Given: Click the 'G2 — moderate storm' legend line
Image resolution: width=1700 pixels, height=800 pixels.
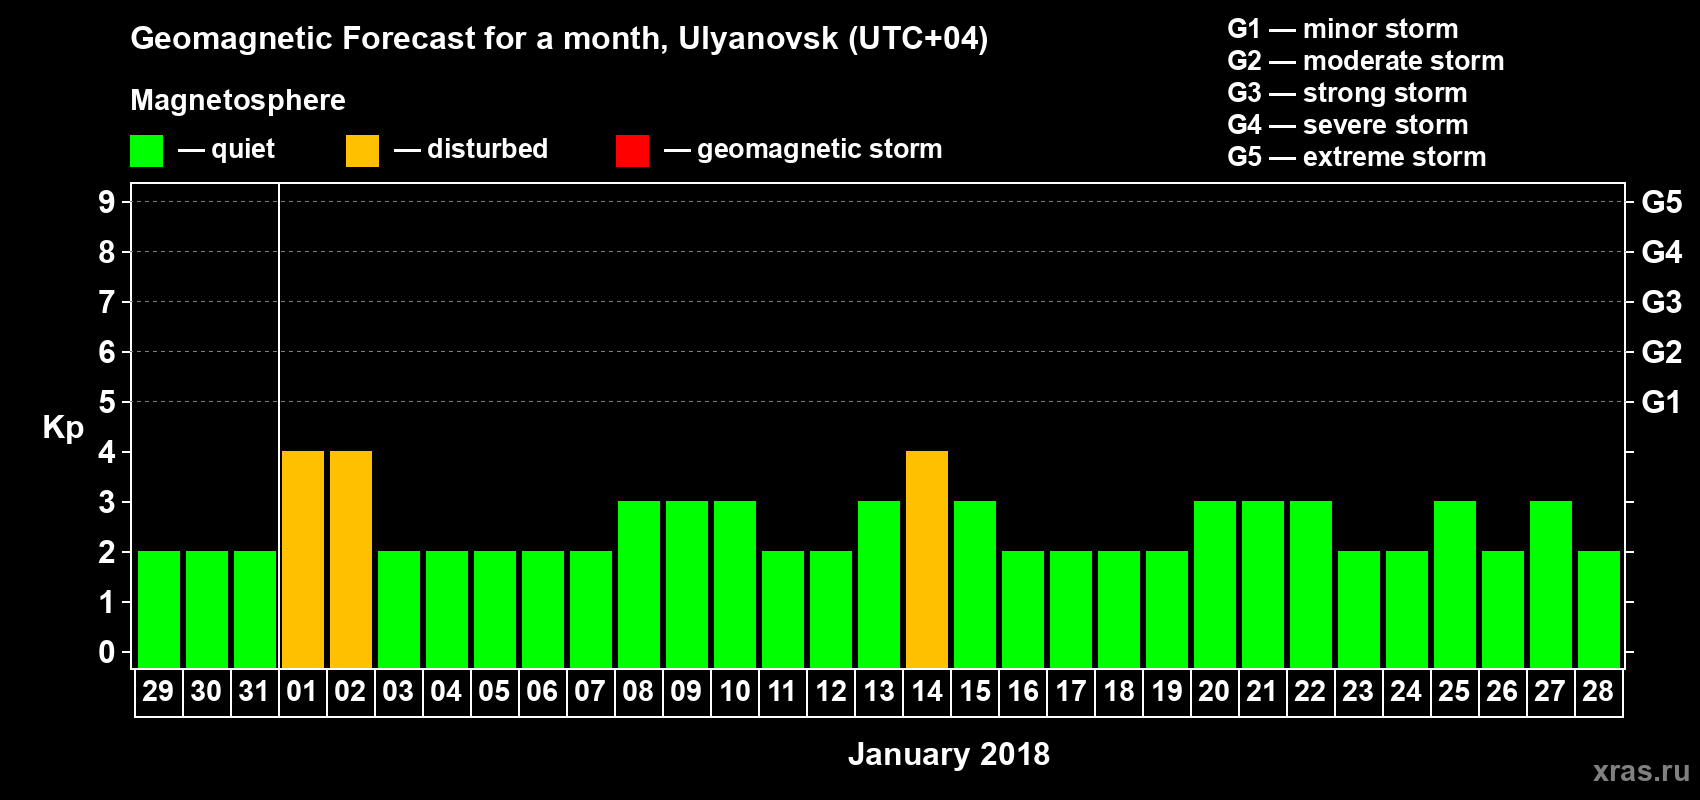Looking at the screenshot, I should coord(1366,61).
